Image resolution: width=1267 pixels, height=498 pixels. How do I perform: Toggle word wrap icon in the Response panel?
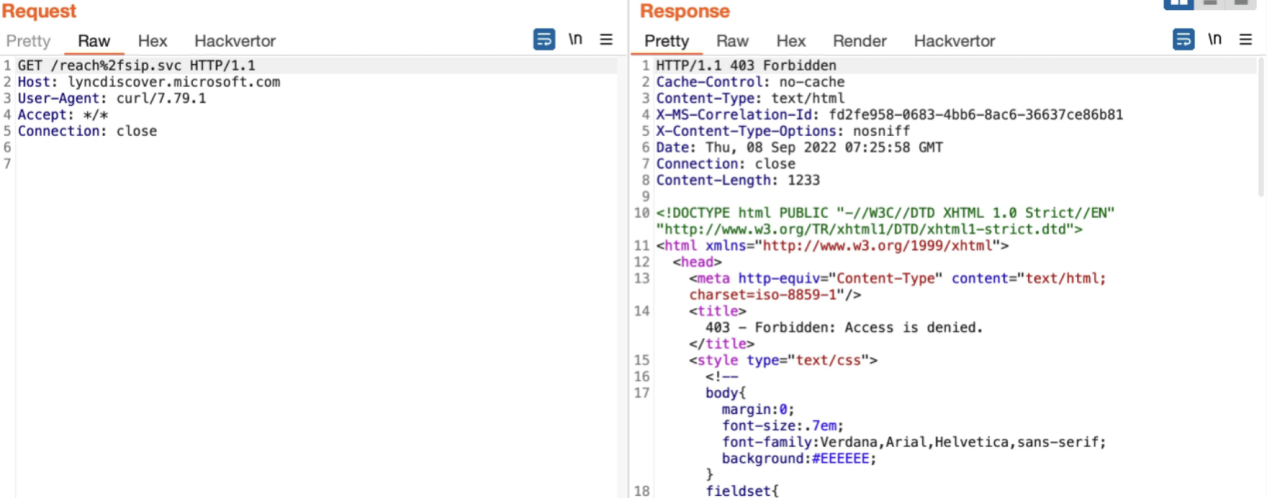pos(1183,40)
